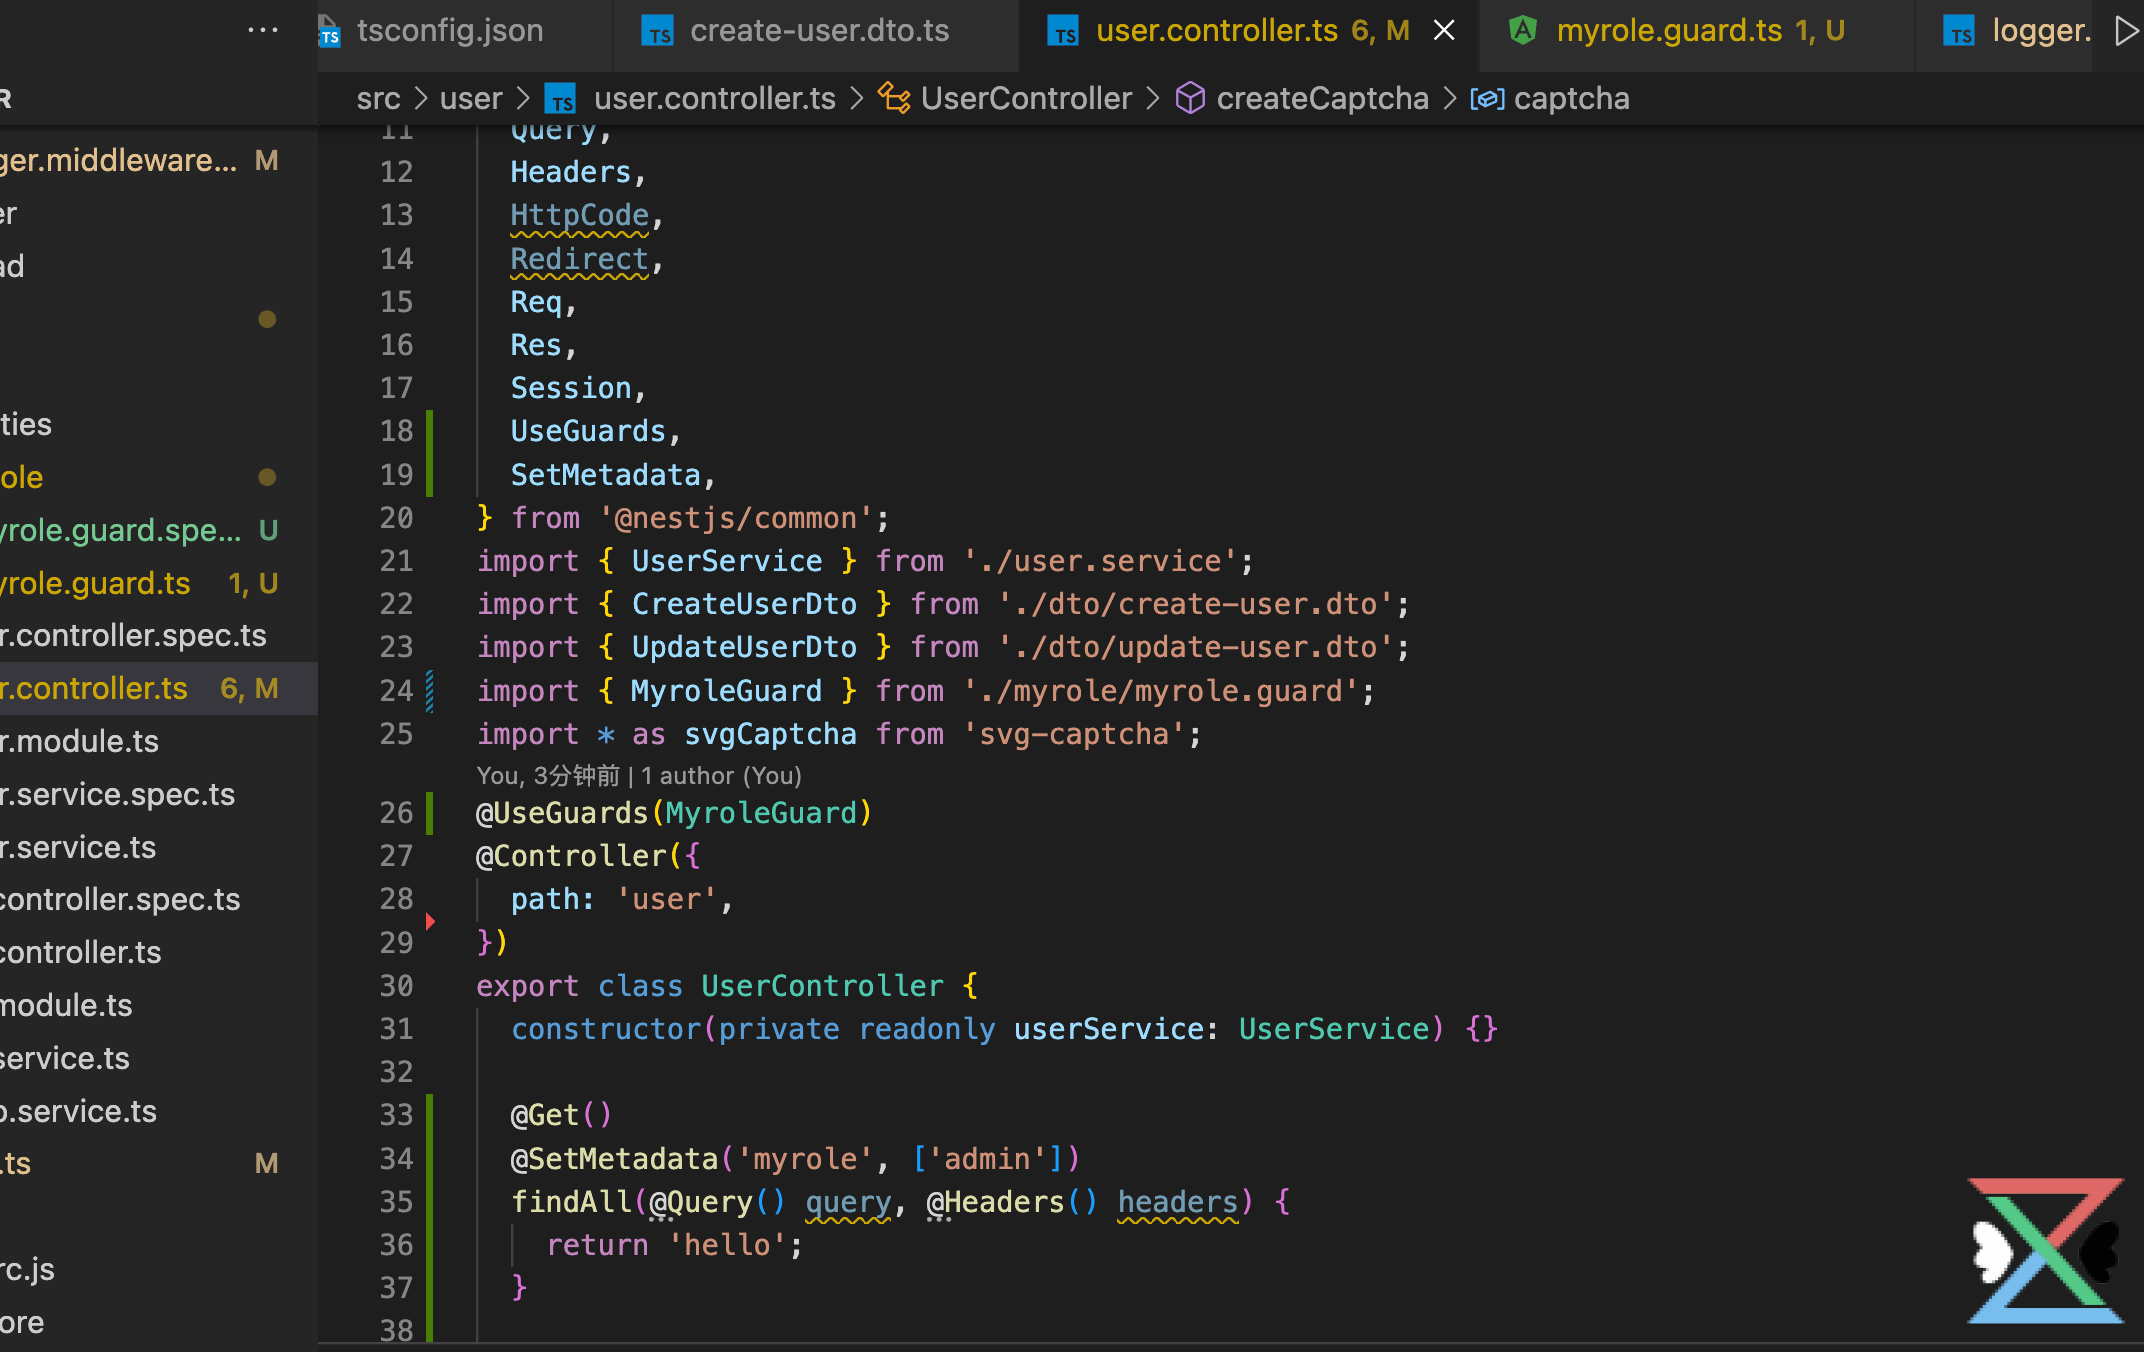
Task: Switch to the tsconfig.json tab
Action: point(448,31)
